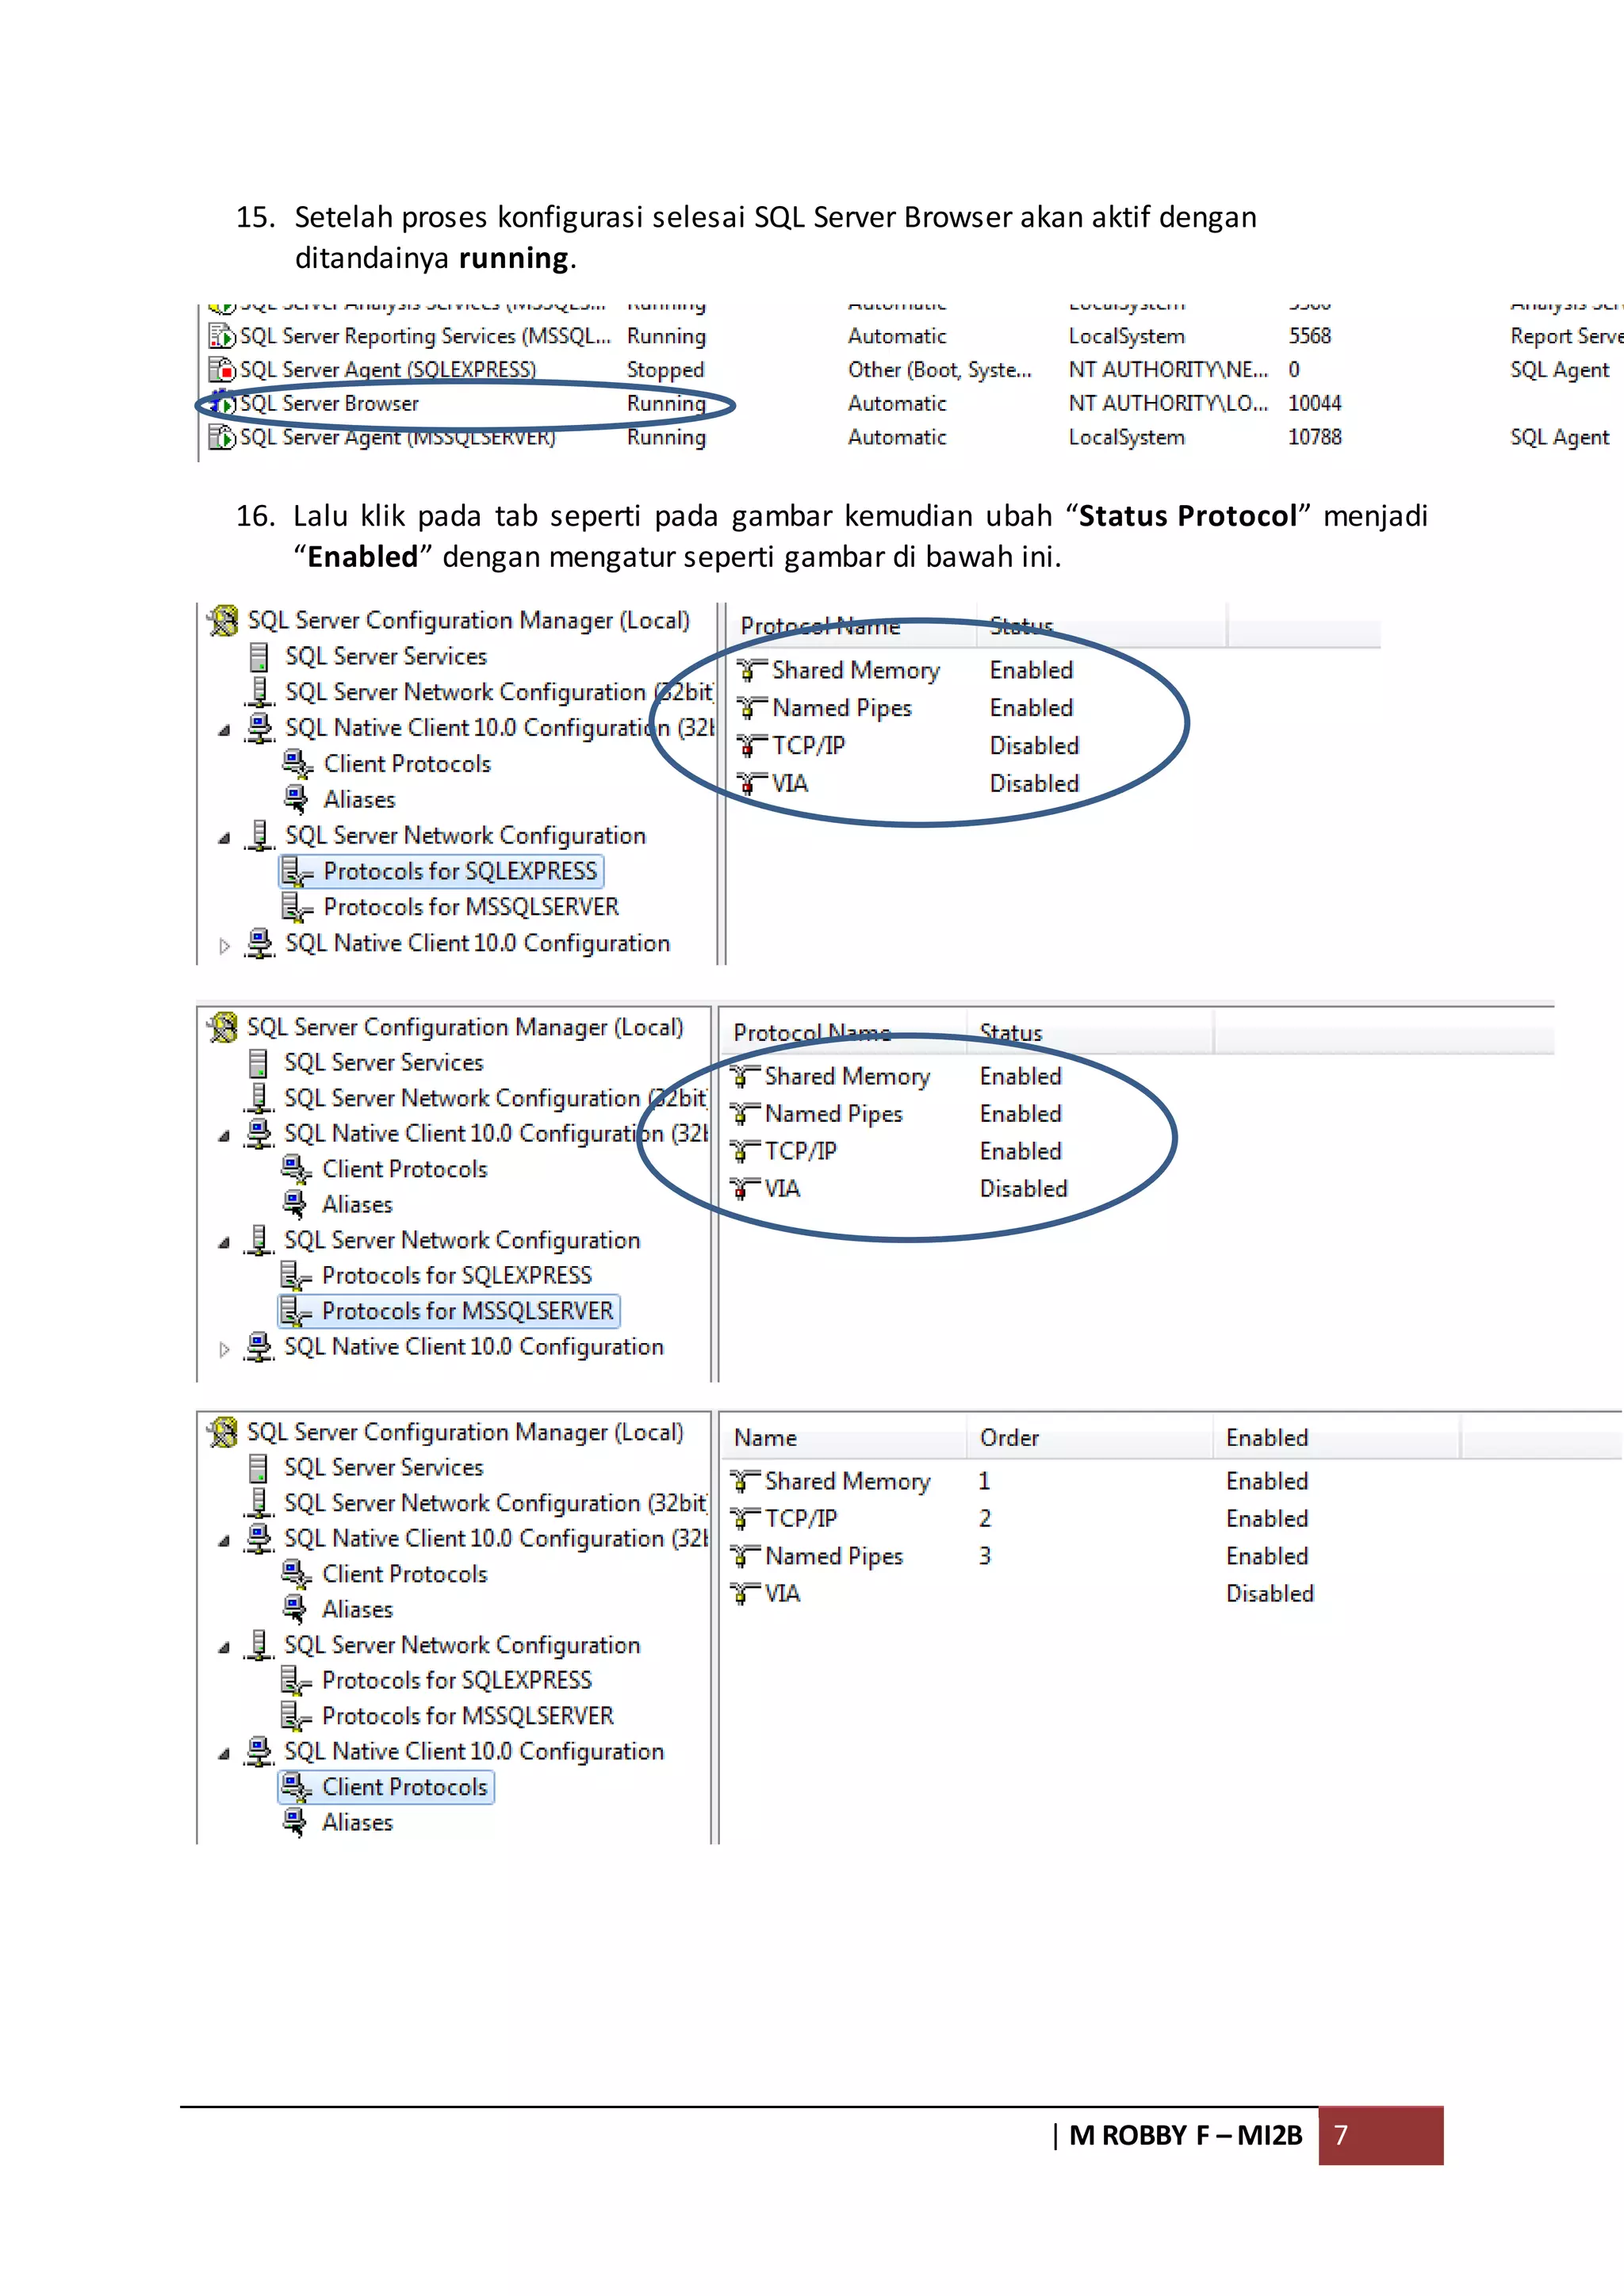This screenshot has height=2296, width=1624.
Task: Collapse Native Client (32bit) node in tree with MSSQLSERVER highlighted
Action: pos(224,1136)
